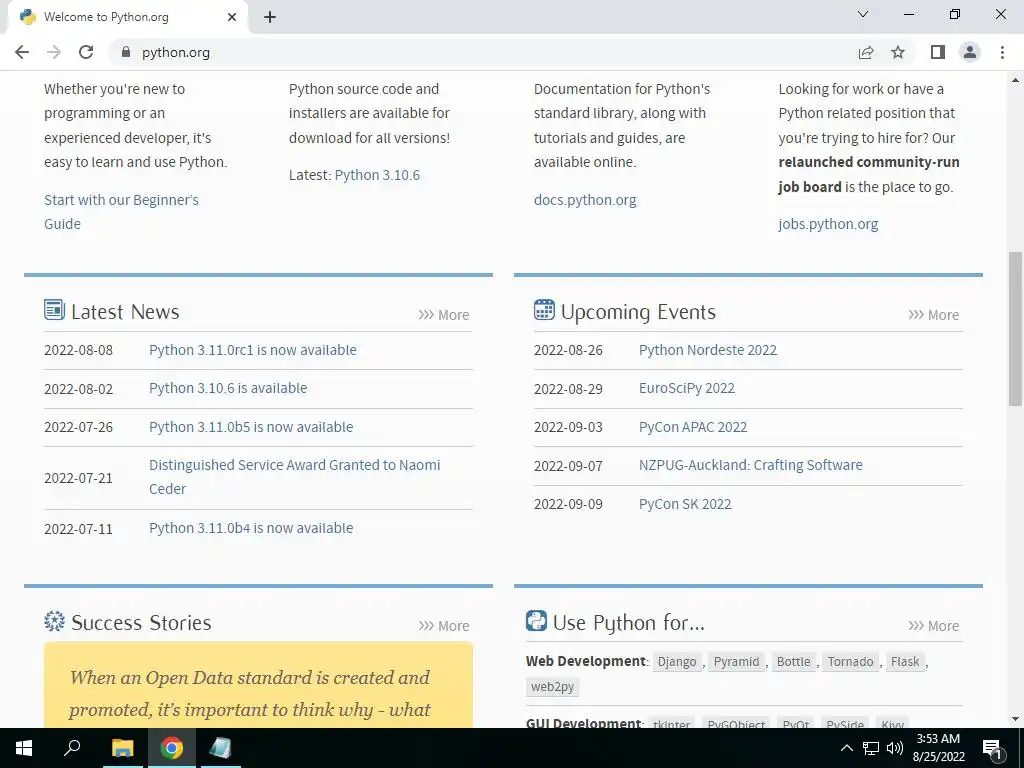Reload the python.org page
The height and width of the screenshot is (768, 1024).
(86, 52)
